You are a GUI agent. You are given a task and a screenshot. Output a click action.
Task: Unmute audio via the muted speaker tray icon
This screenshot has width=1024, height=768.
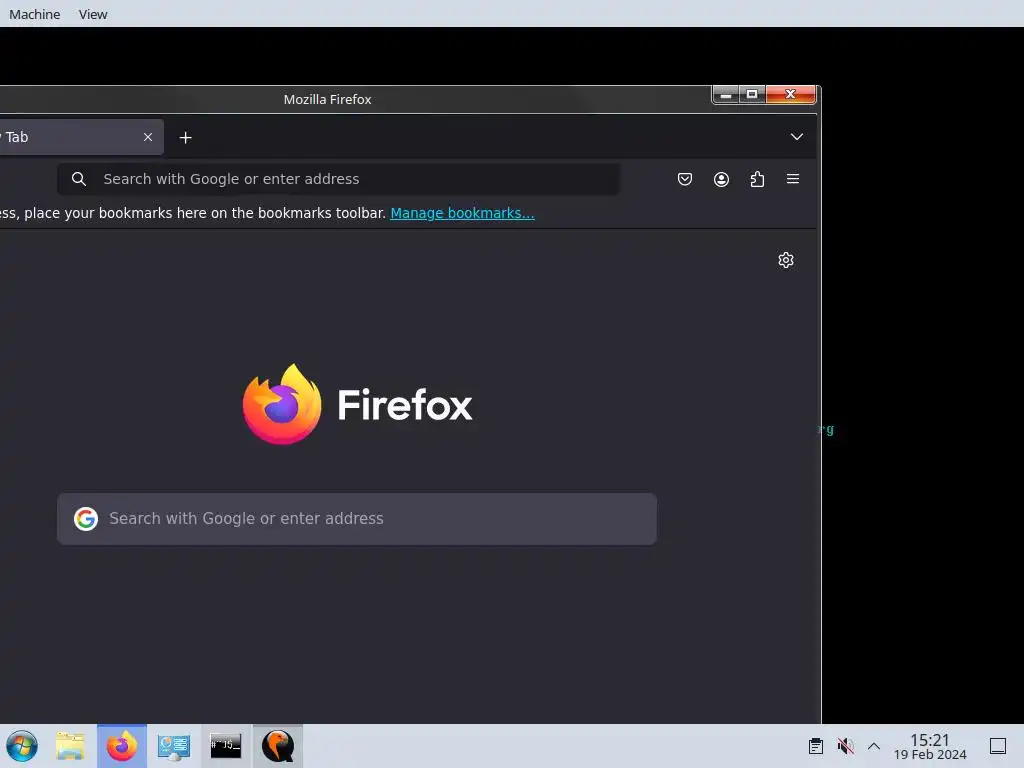(845, 746)
